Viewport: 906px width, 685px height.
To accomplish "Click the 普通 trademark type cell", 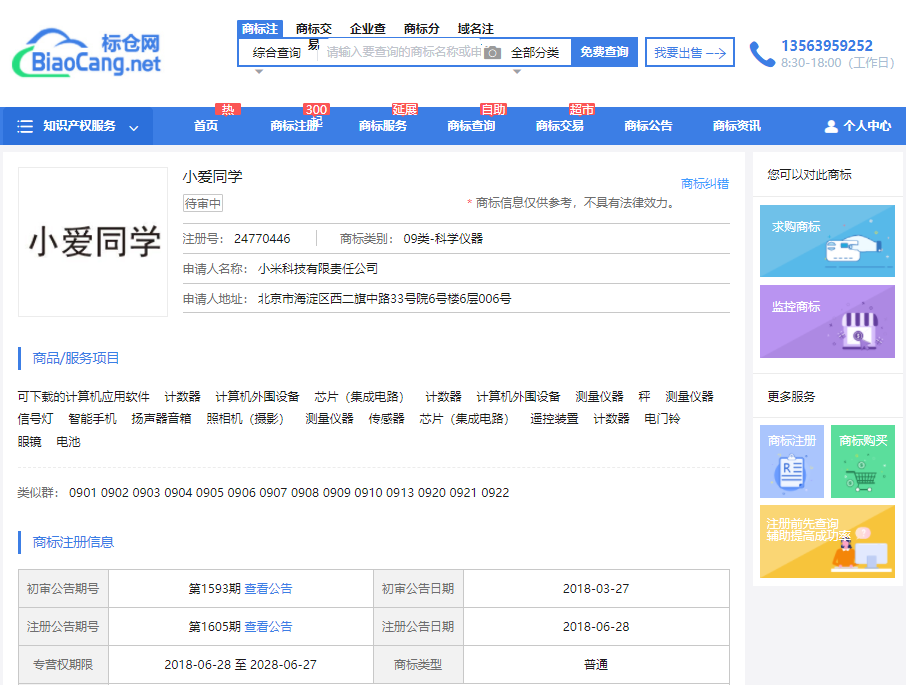I will [596, 665].
